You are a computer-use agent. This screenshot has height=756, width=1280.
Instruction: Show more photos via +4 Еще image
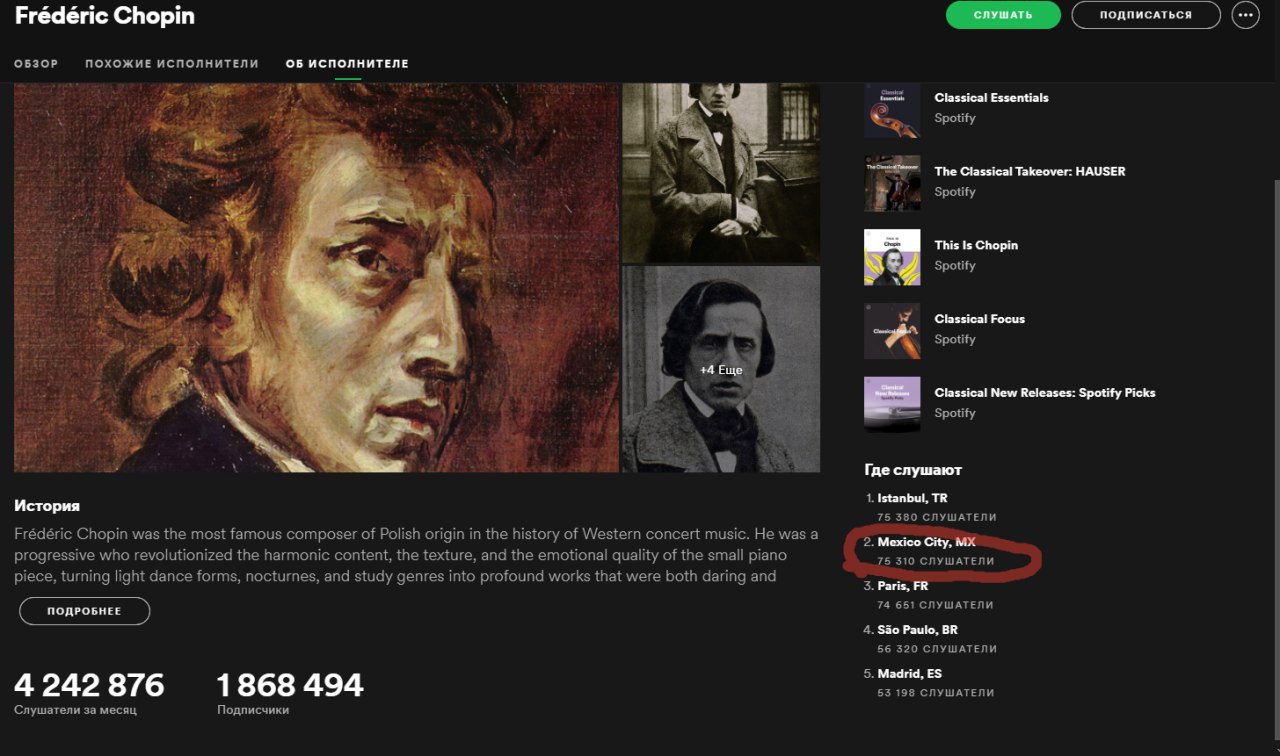pos(721,369)
